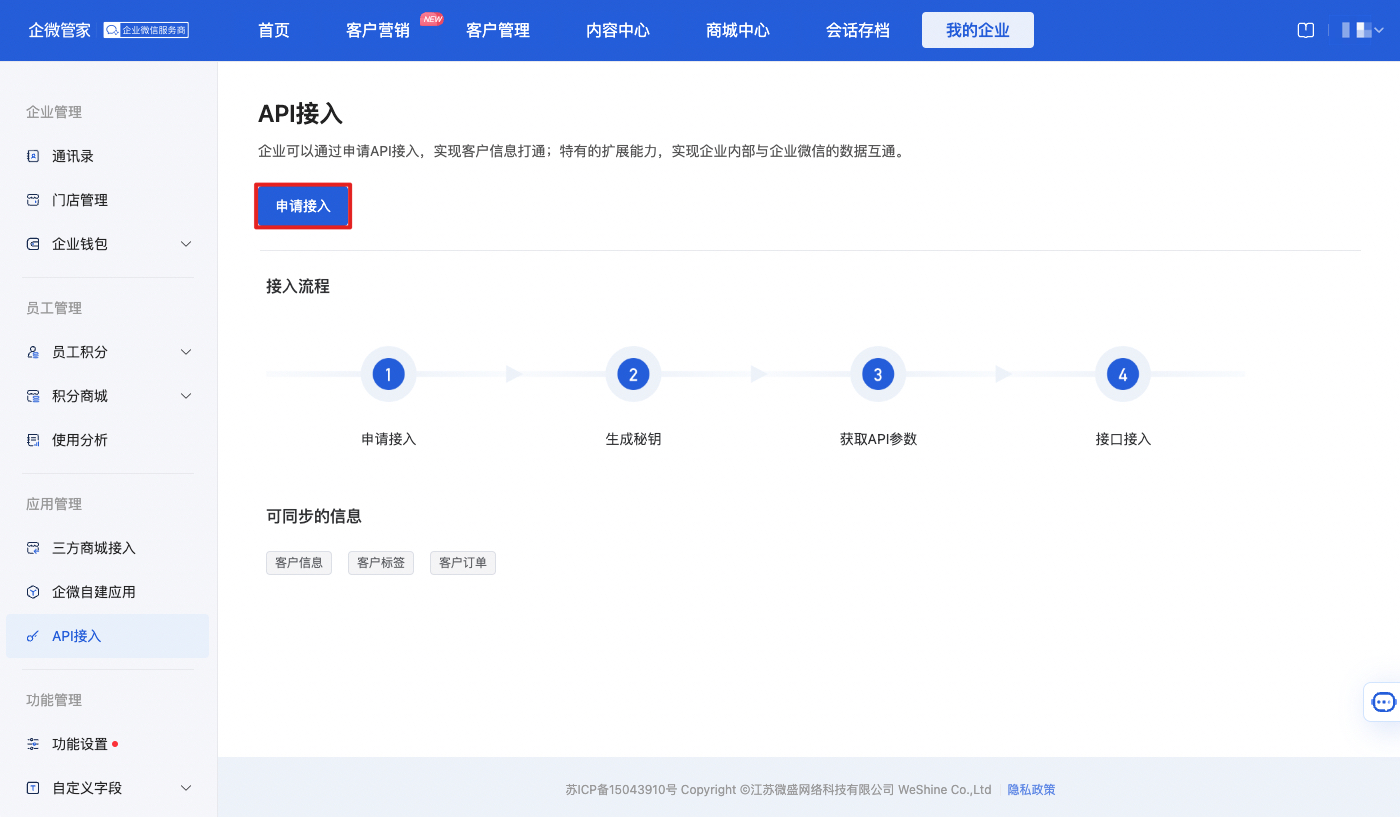
Task: Open the 会话存档 menu item
Action: (x=858, y=30)
